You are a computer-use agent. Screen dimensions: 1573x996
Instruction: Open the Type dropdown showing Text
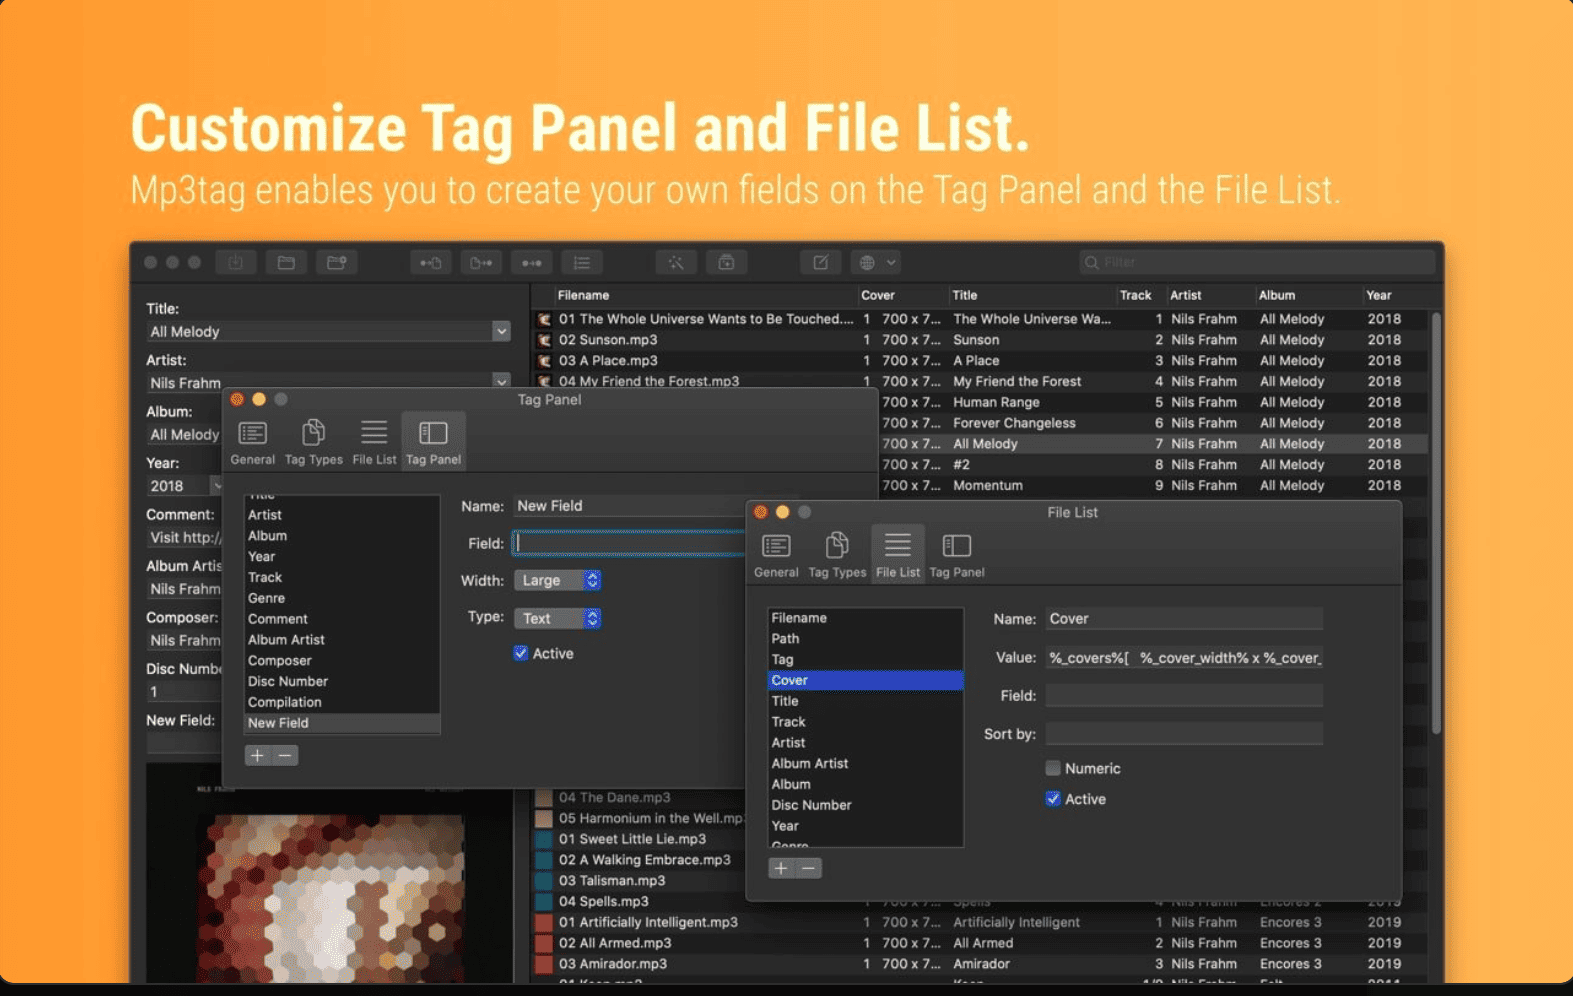(x=558, y=618)
